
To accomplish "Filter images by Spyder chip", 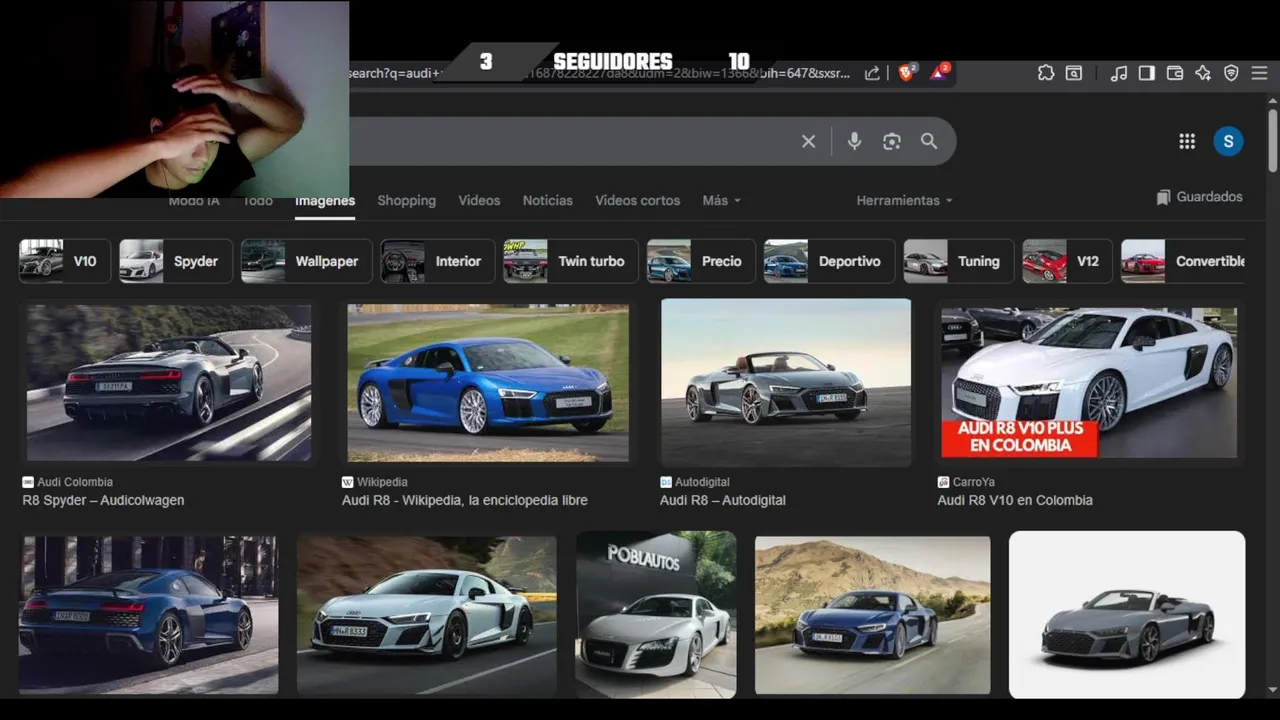I will pos(176,261).
